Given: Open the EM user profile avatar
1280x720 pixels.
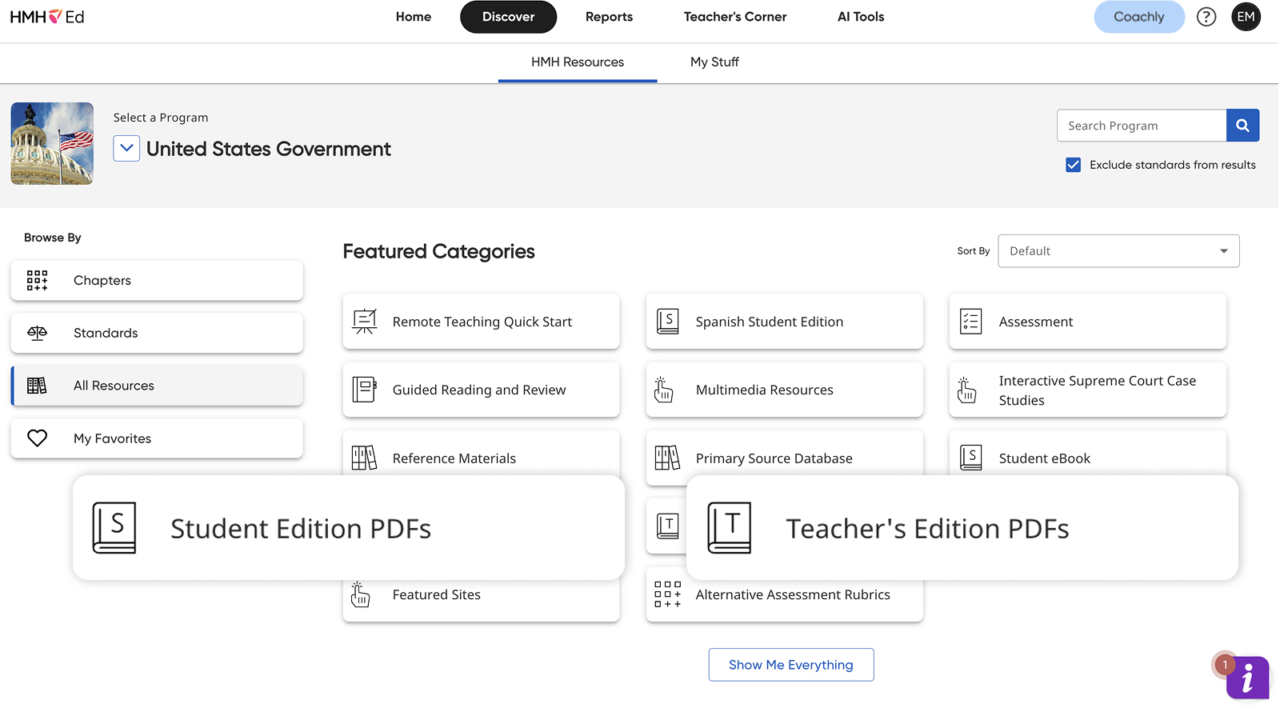Looking at the screenshot, I should (x=1246, y=17).
